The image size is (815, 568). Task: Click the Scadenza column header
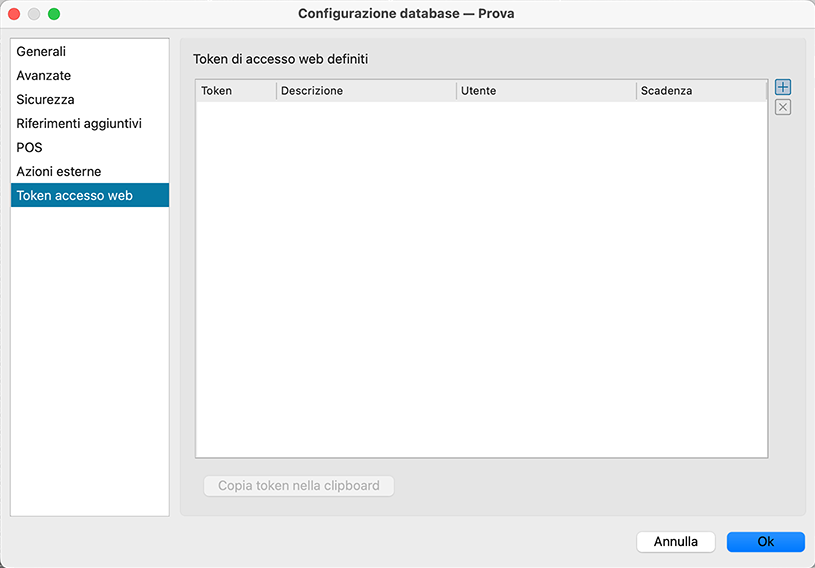tap(700, 91)
